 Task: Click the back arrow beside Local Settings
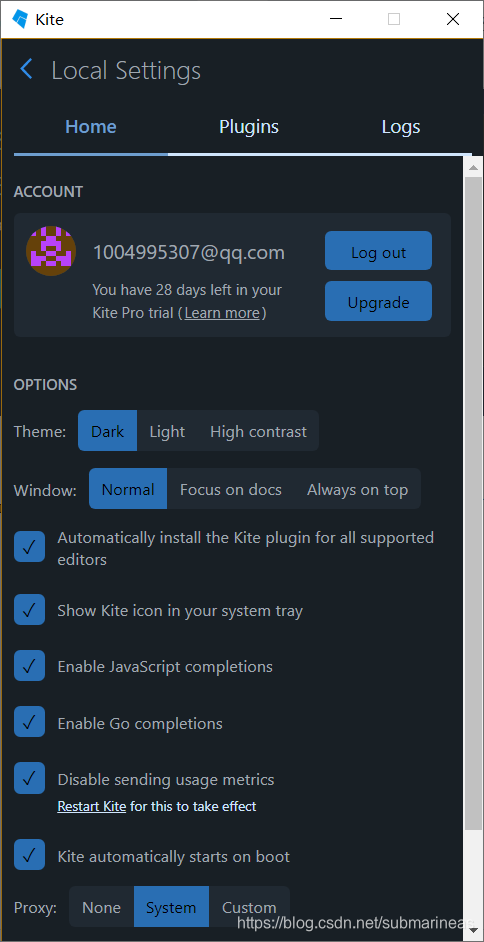(26, 69)
